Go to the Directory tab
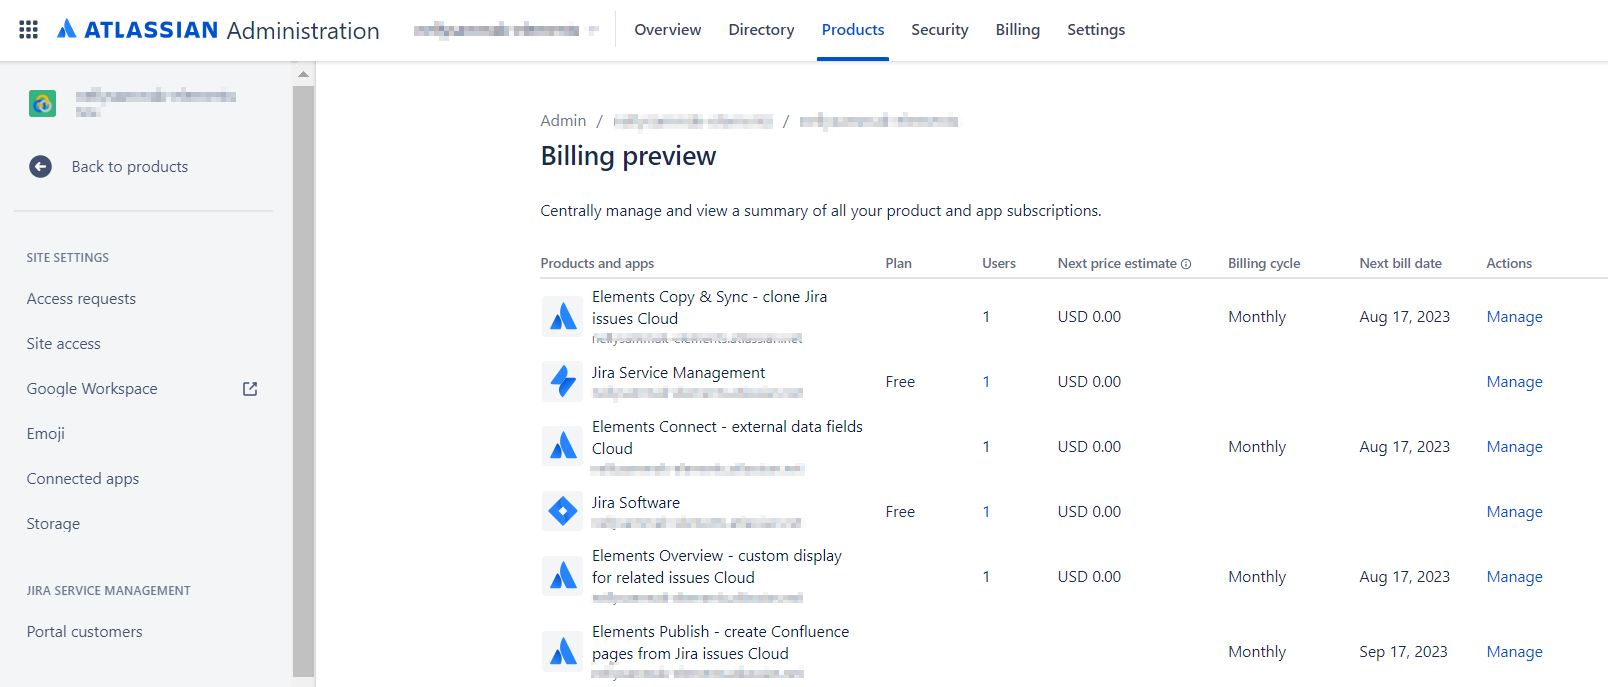 [x=761, y=30]
